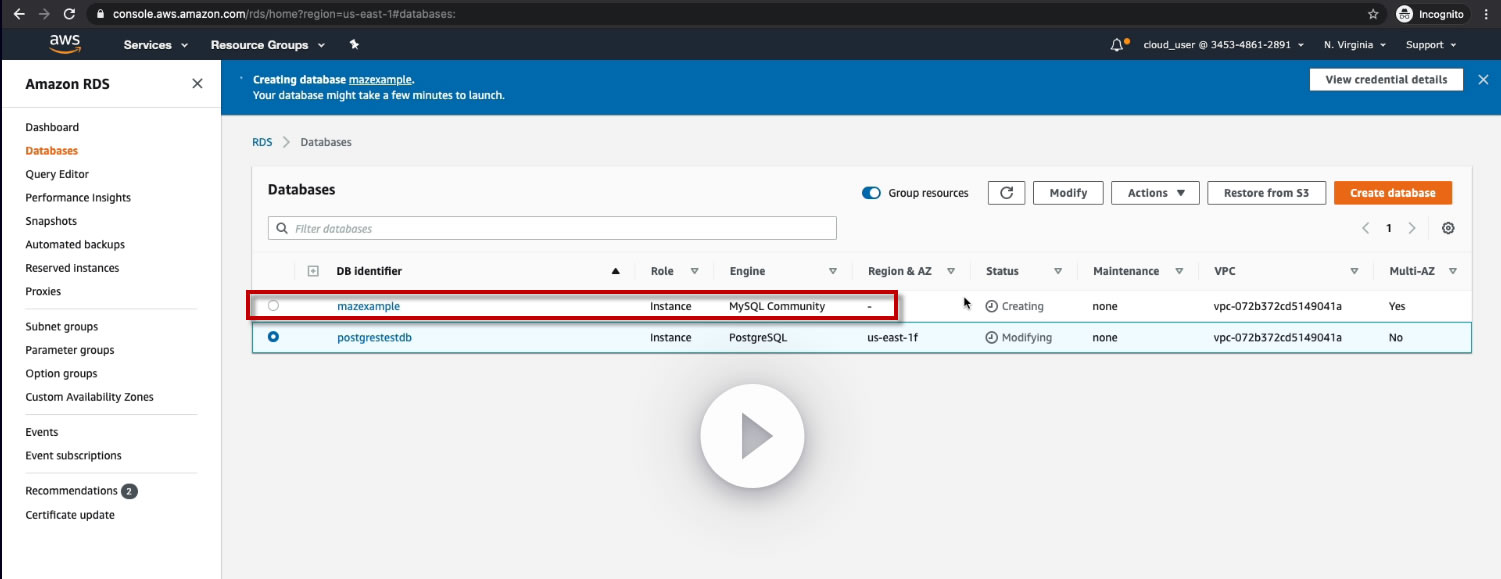Open Snapshots in the sidebar
The height and width of the screenshot is (579, 1501).
tap(51, 221)
